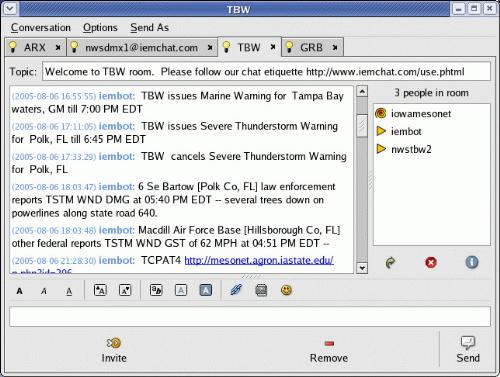Open the Send As menu
Image resolution: width=500 pixels, height=377 pixels.
click(x=150, y=28)
